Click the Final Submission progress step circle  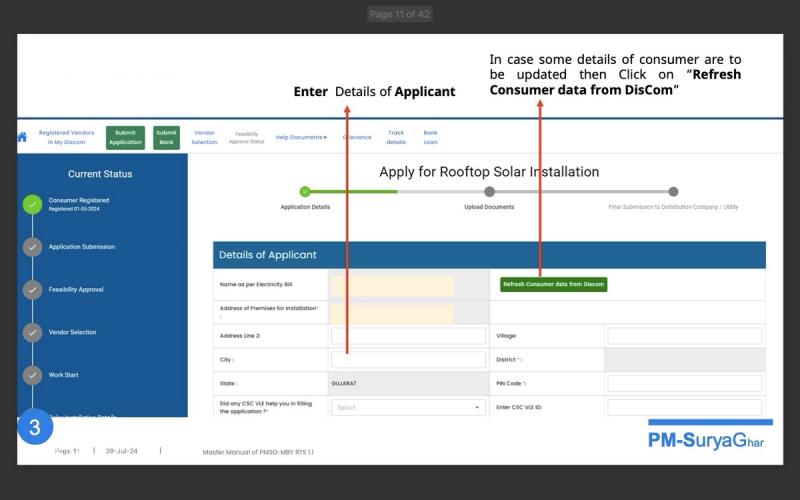(x=673, y=192)
